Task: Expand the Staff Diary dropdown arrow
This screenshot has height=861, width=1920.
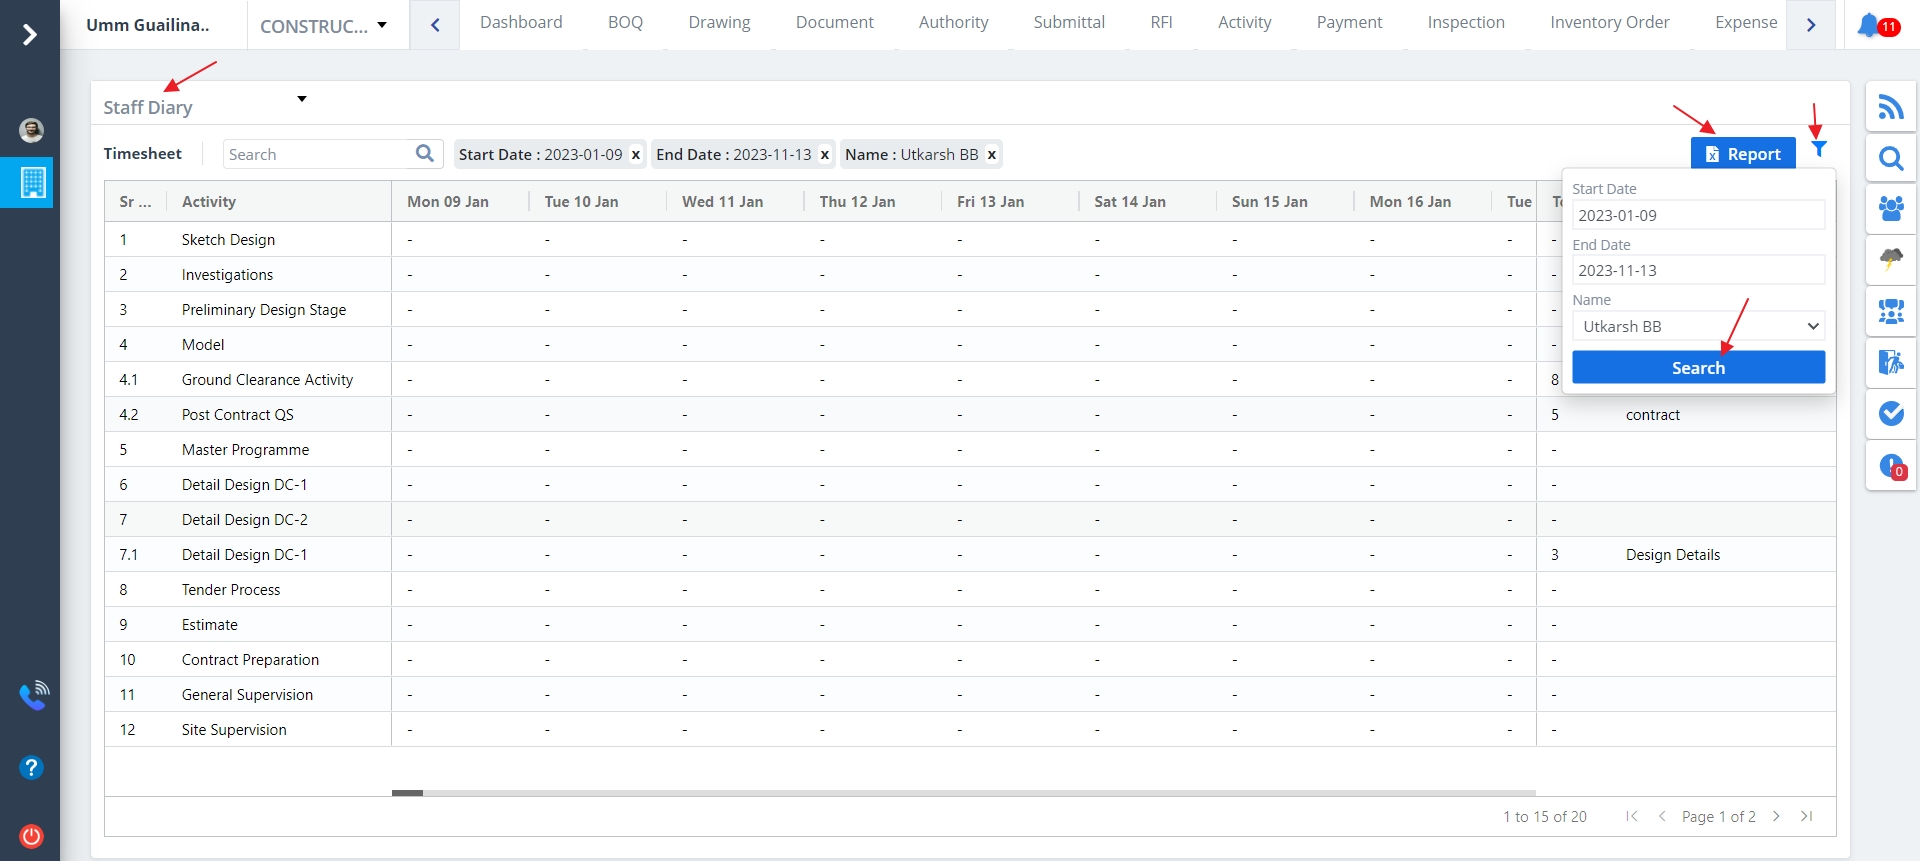Action: [x=302, y=99]
